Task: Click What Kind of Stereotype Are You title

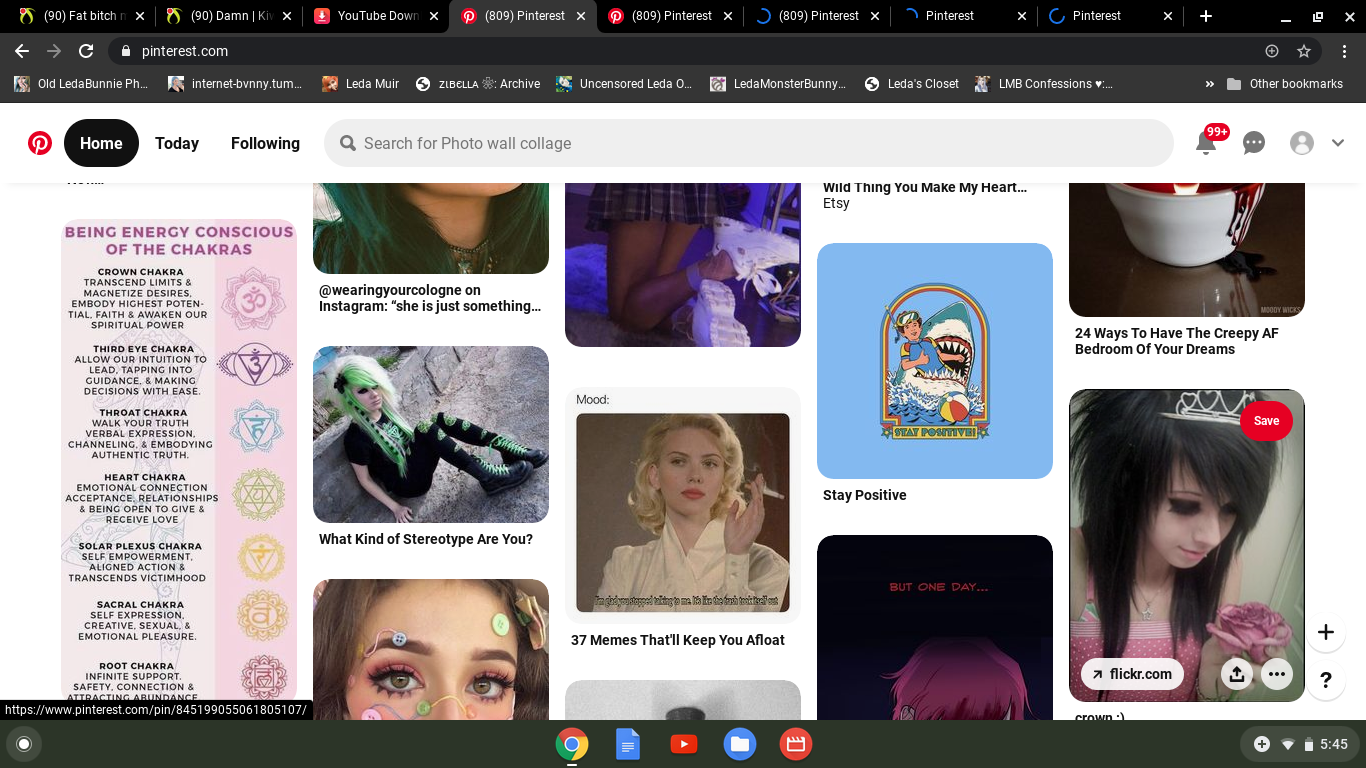Action: [426, 539]
